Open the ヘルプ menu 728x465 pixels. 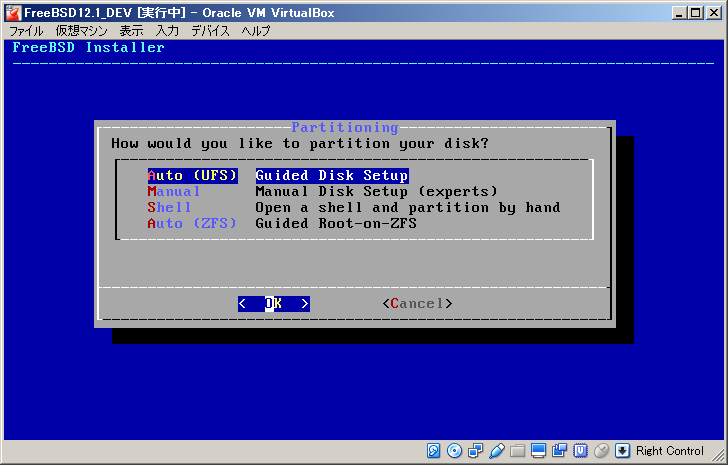pos(256,31)
